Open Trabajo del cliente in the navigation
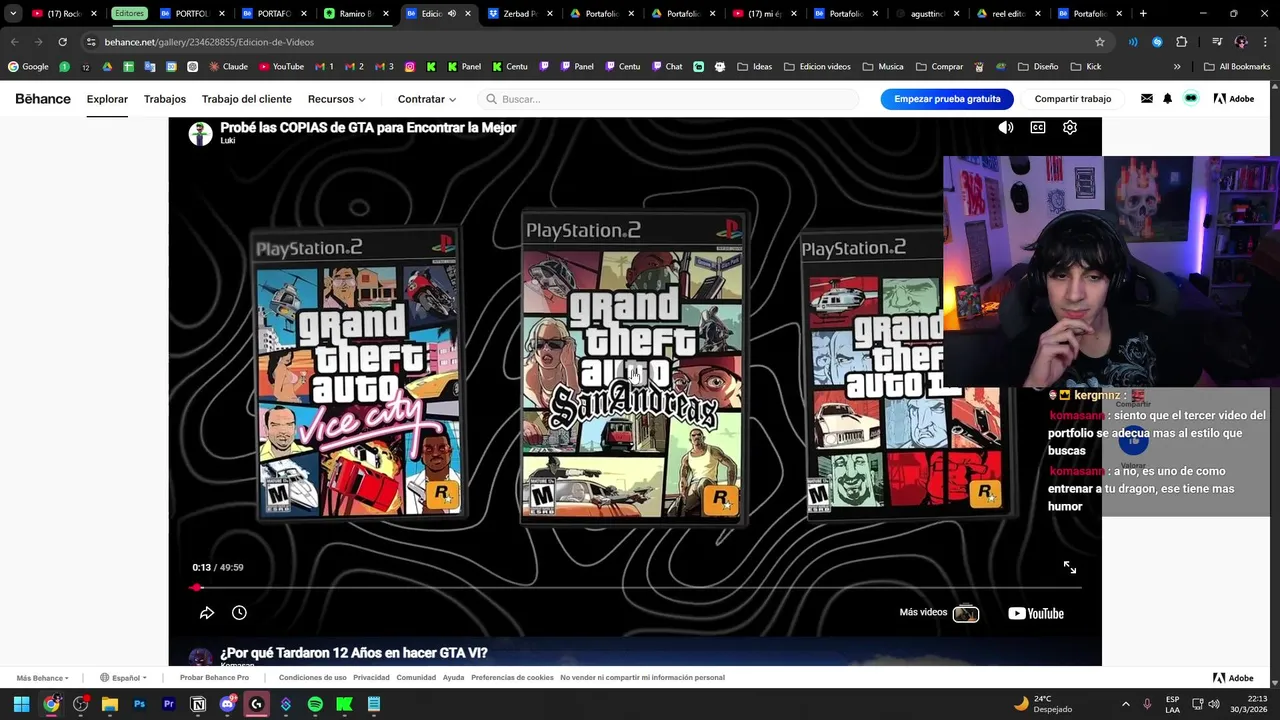Screen dimensions: 1280x720 click(247, 99)
